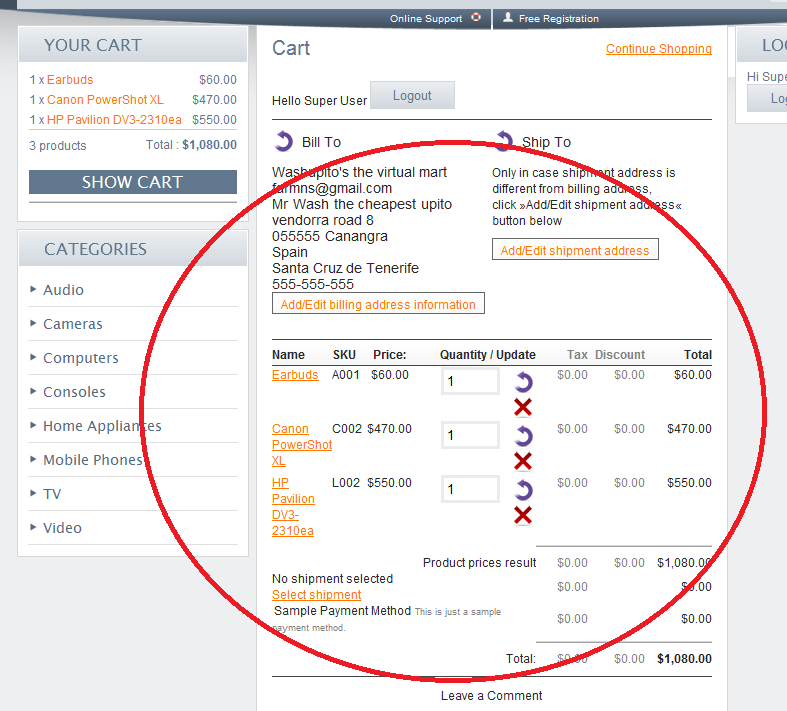The width and height of the screenshot is (787, 711).
Task: Click the 'Leave a Comment' label
Action: [x=491, y=695]
